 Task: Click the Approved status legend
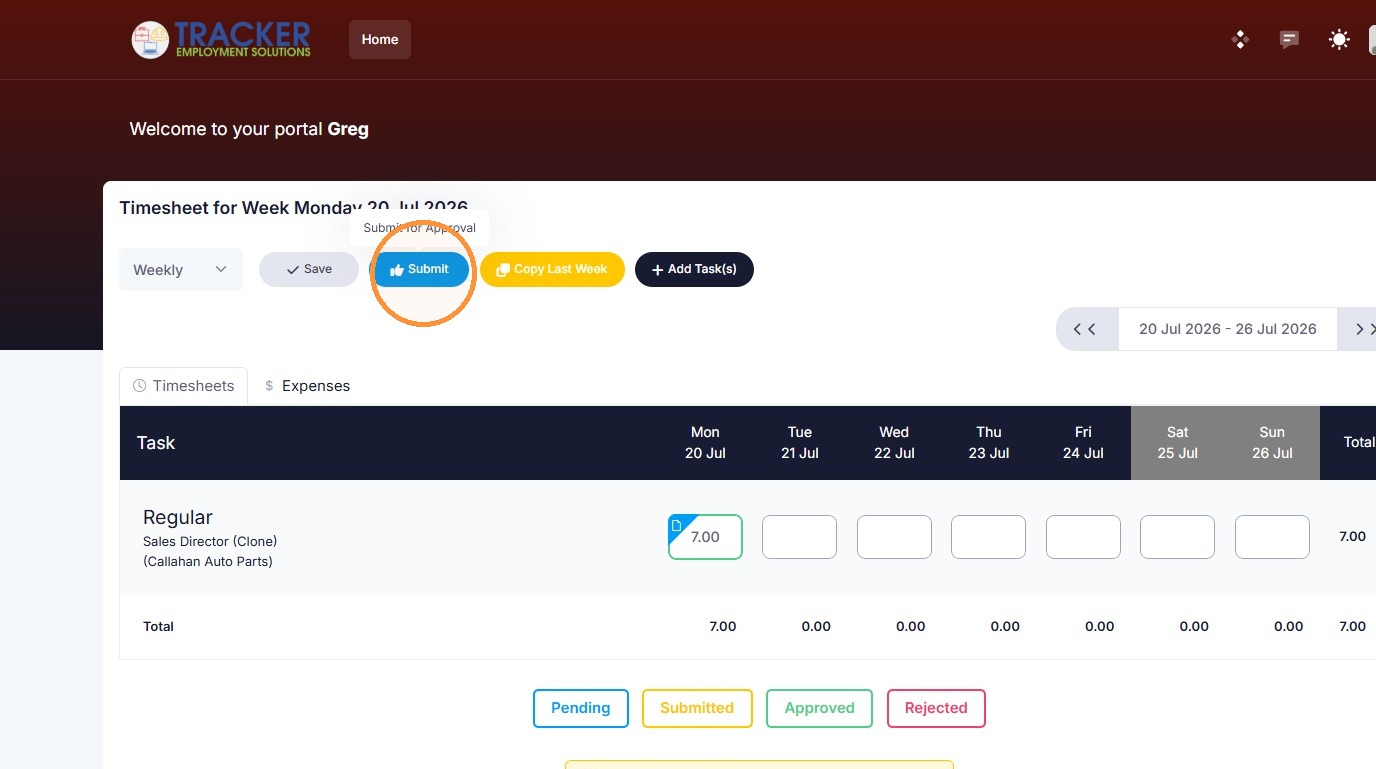tap(819, 708)
